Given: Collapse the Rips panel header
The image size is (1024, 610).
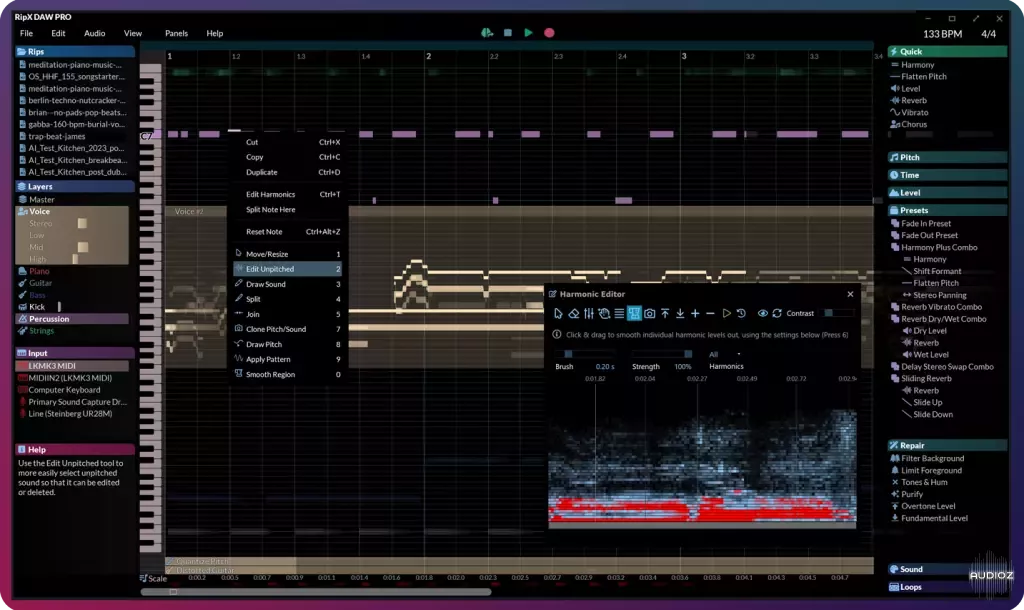Looking at the screenshot, I should click(74, 52).
